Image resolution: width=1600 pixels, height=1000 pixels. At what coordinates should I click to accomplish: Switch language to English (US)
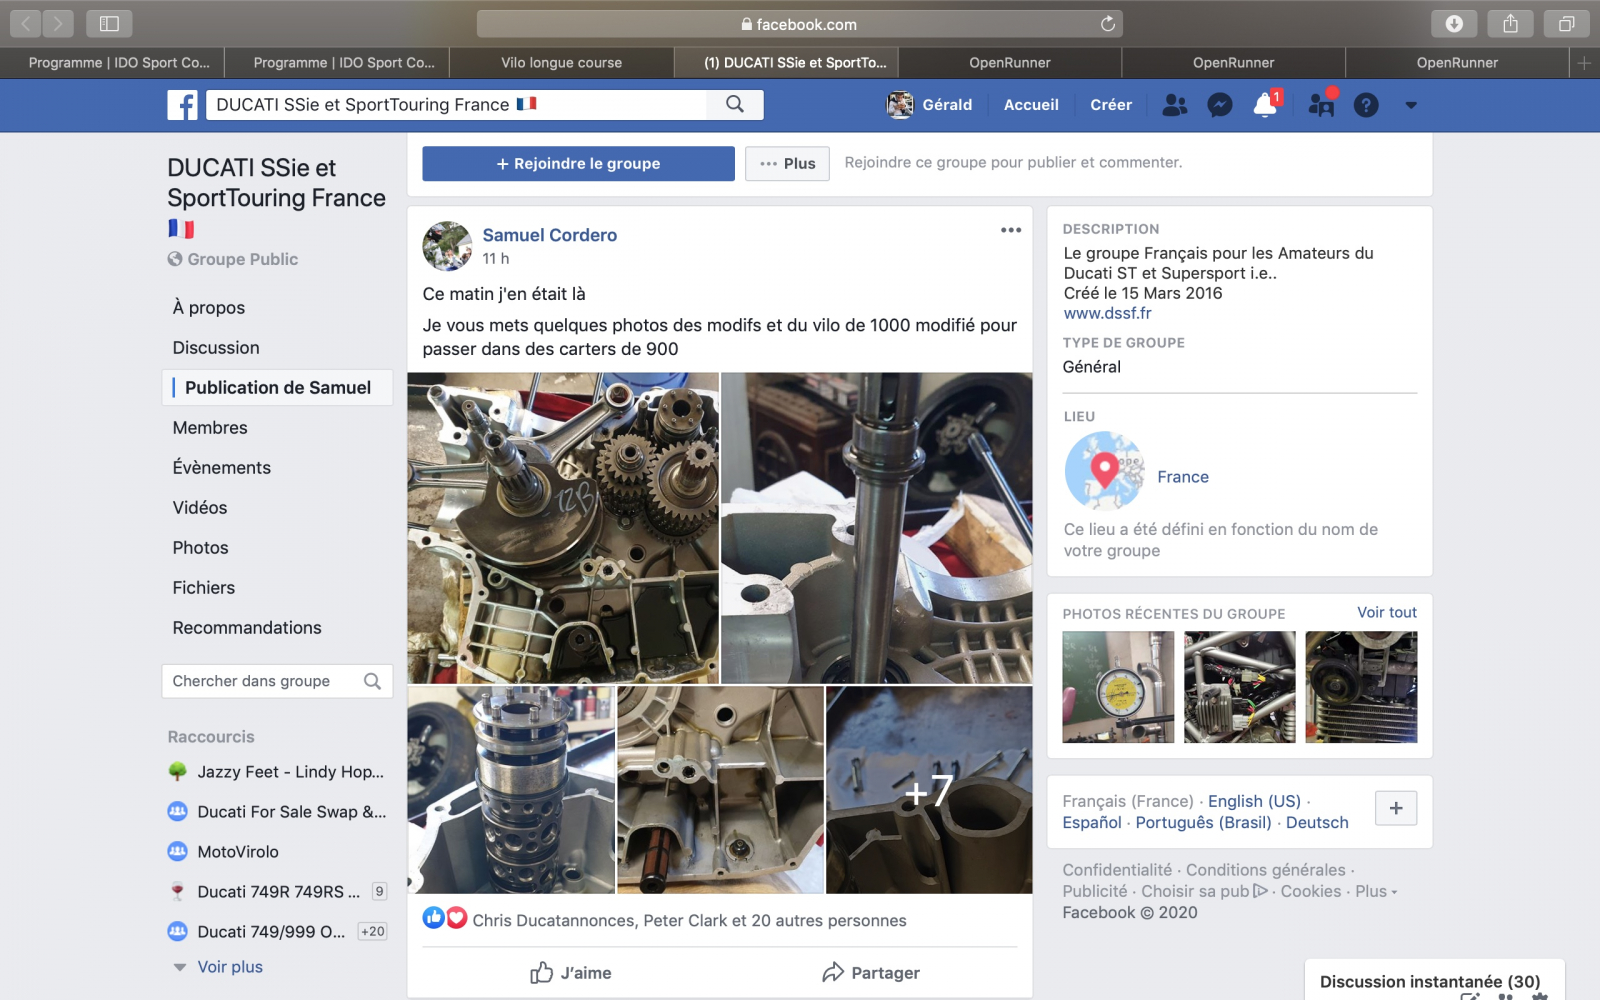tap(1254, 801)
